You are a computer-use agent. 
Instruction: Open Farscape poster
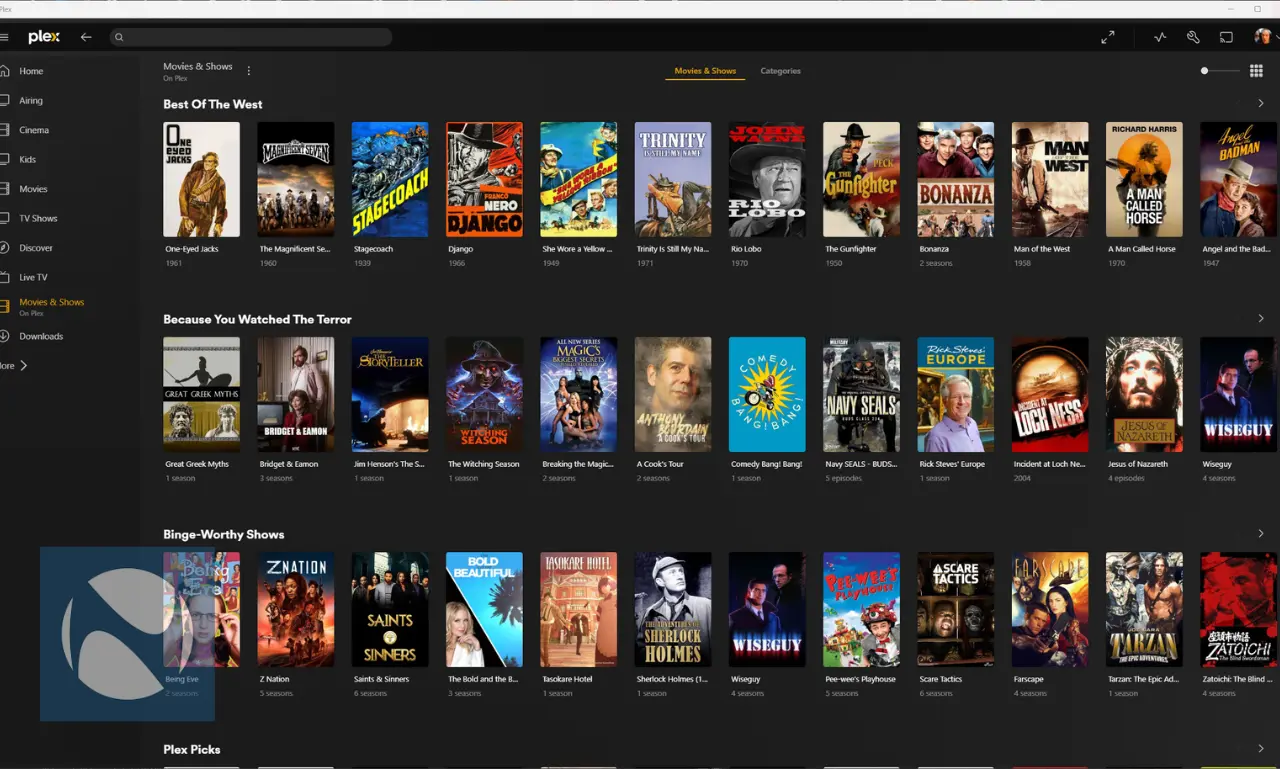click(1050, 610)
